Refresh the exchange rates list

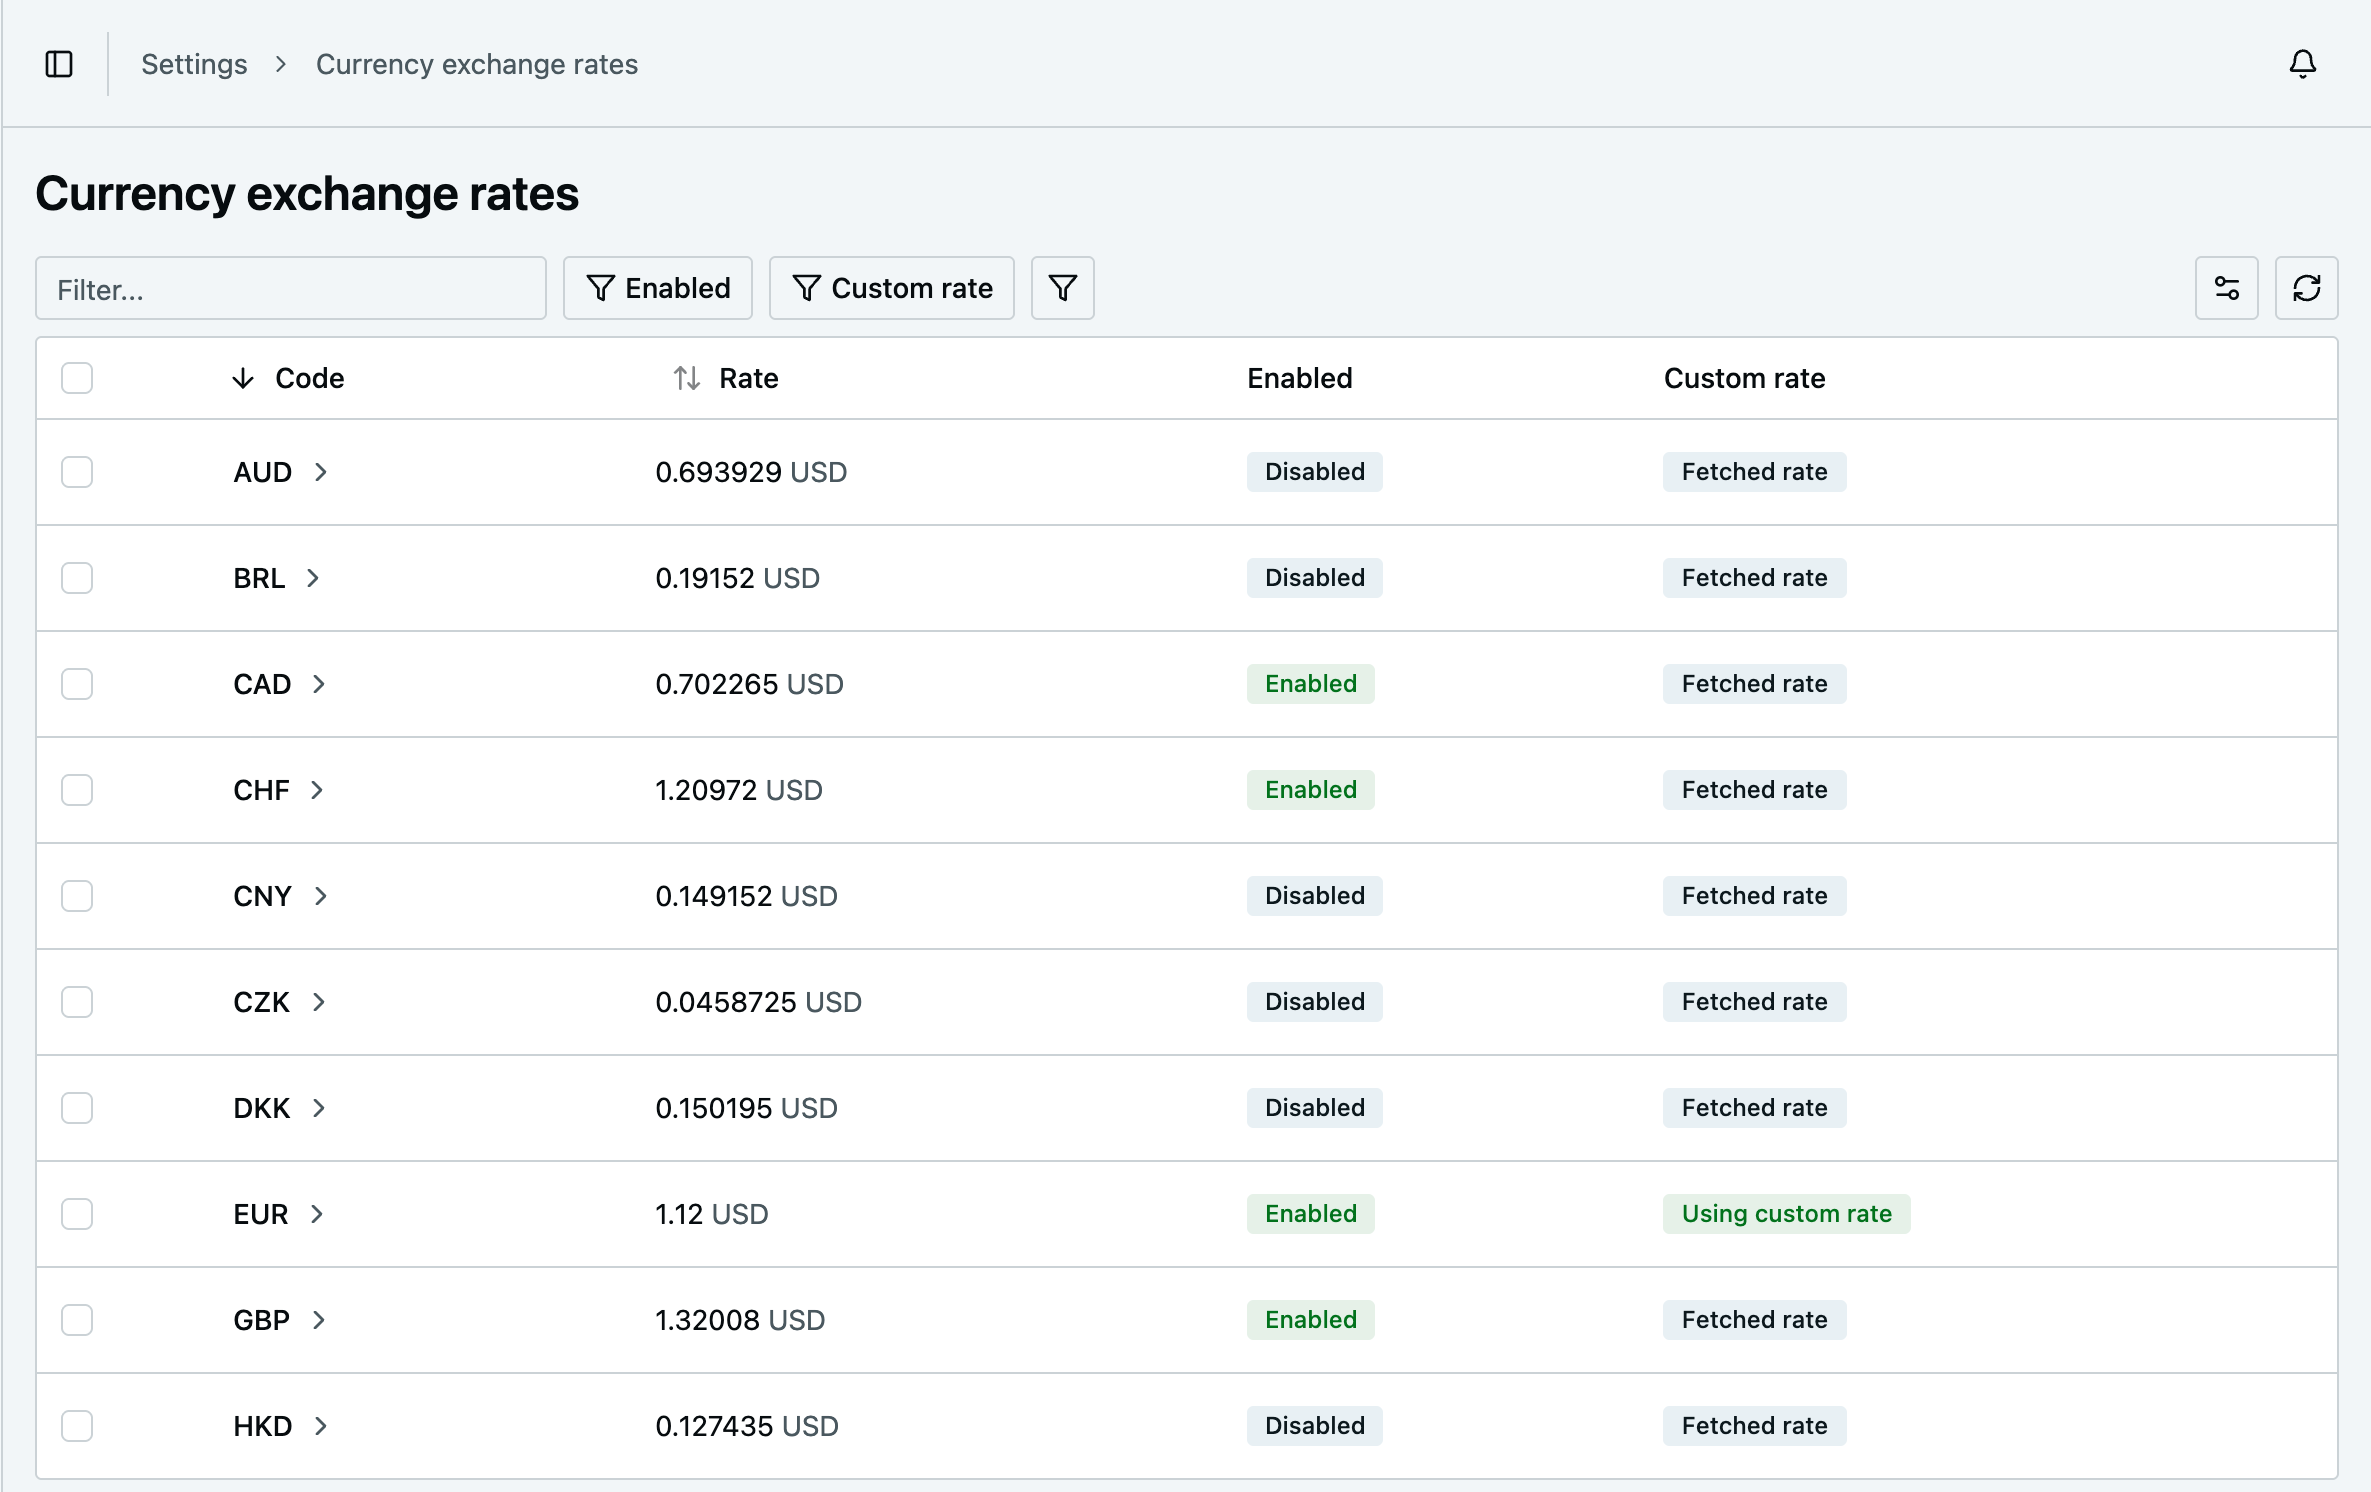coord(2306,288)
